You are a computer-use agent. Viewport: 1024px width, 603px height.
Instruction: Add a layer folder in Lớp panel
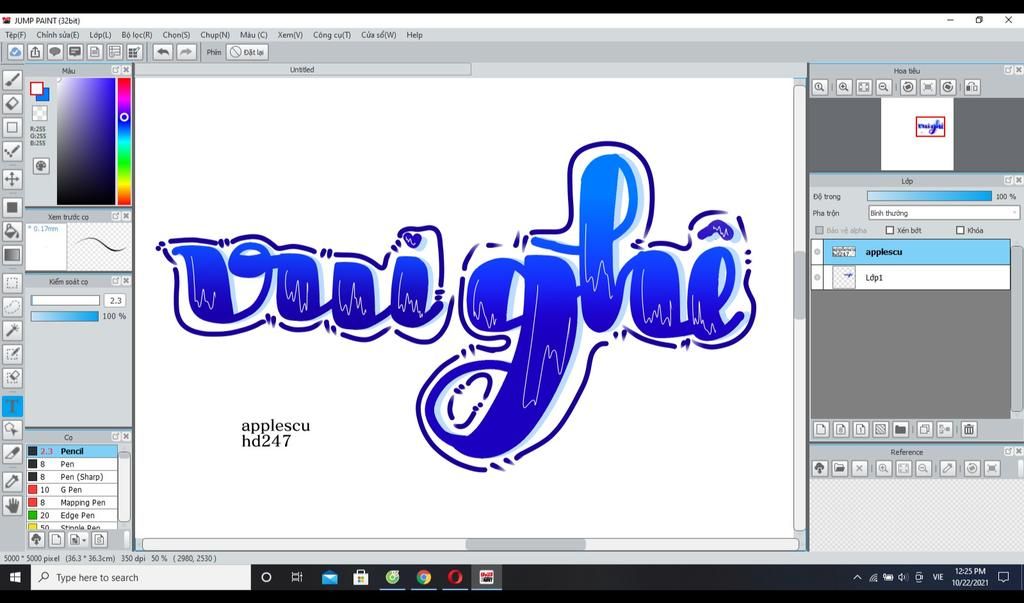point(900,429)
